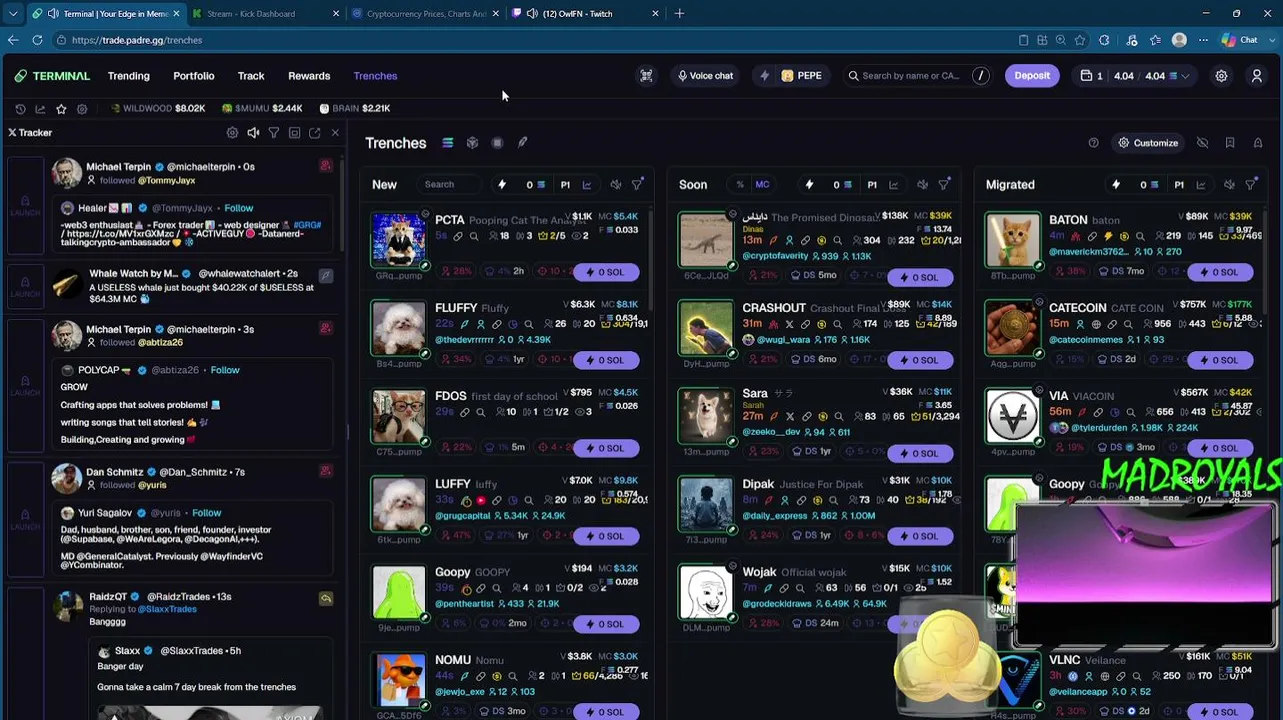Open the Trending tab
Image resolution: width=1283 pixels, height=720 pixels.
click(x=129, y=76)
